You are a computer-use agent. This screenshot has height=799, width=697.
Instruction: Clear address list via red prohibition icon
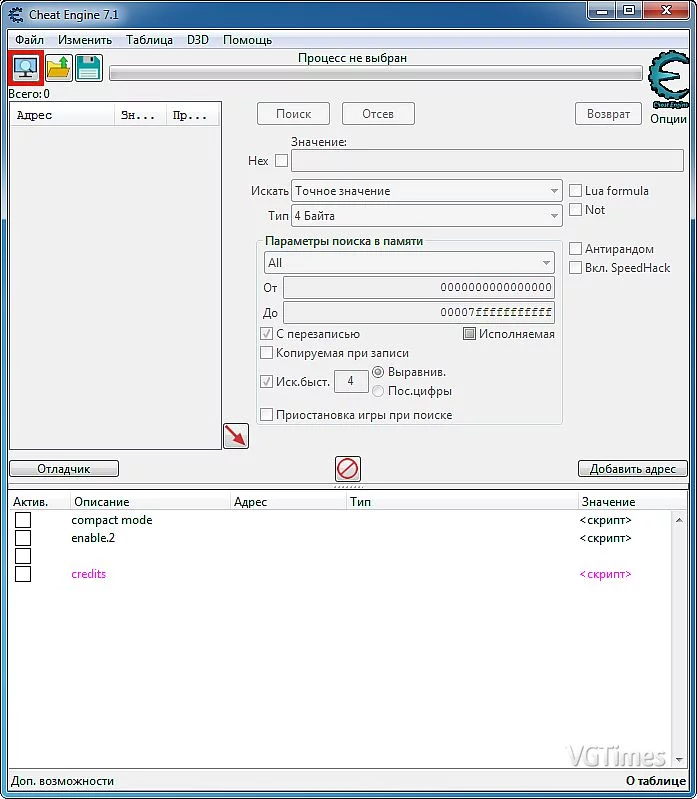348,469
